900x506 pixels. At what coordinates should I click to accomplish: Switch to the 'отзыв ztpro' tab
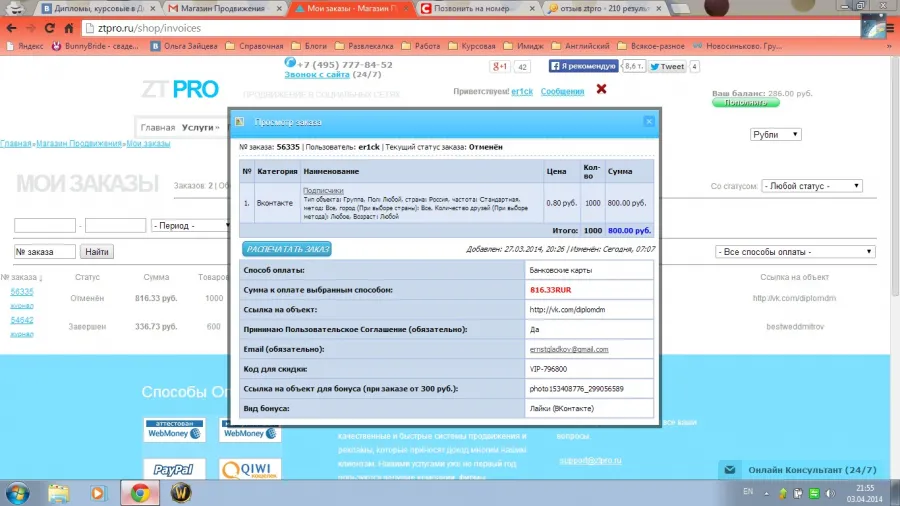tap(604, 9)
